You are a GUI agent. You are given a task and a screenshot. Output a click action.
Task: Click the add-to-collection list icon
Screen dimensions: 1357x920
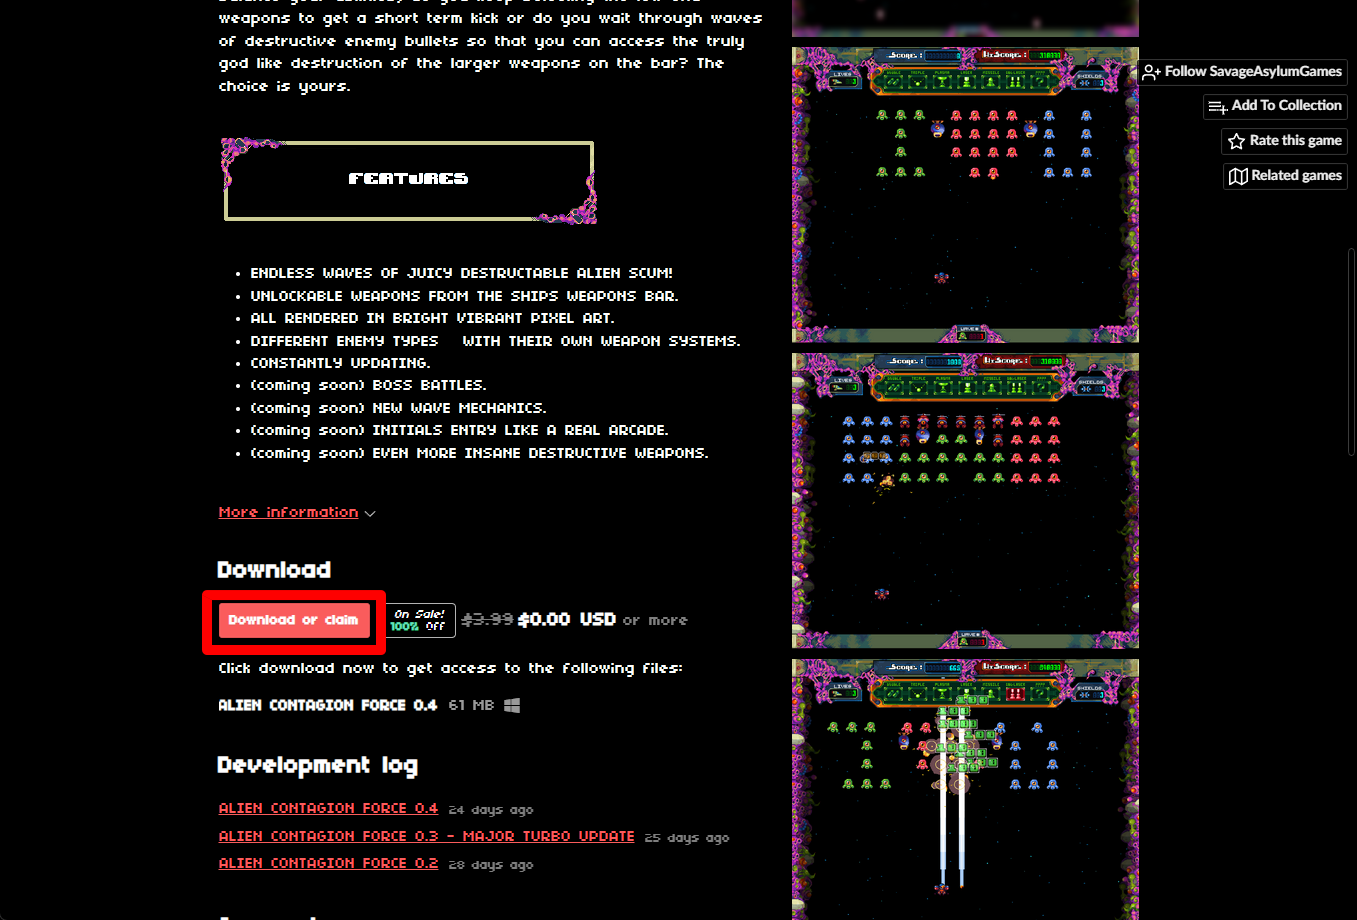pyautogui.click(x=1217, y=107)
